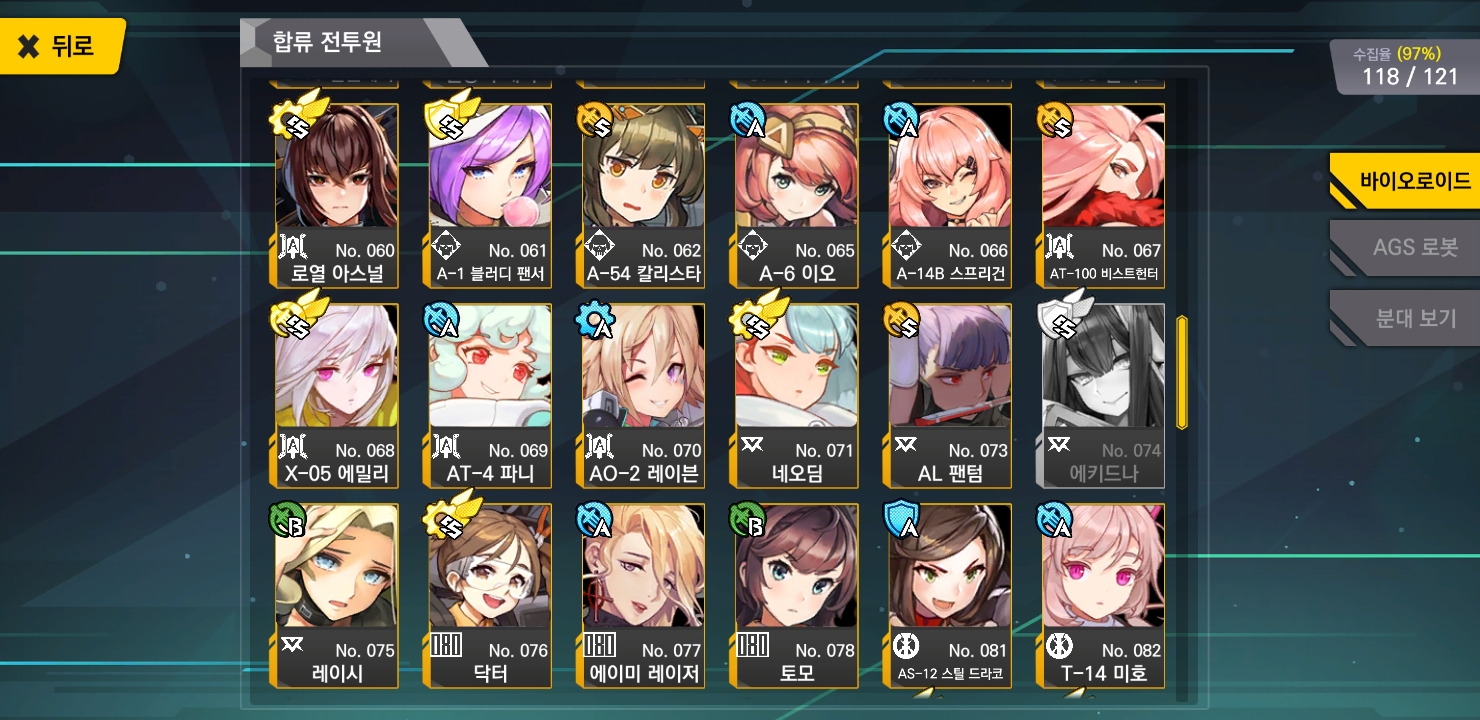1480x720 pixels.
Task: Click the squad emblem icon on T-14 미호
Action: point(1059,645)
